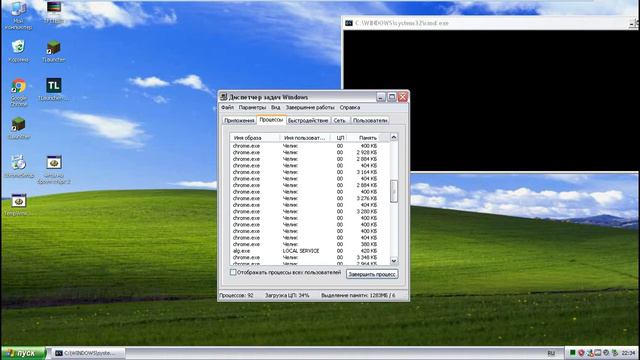Image resolution: width=640 pixels, height=360 pixels.
Task: Enable Отображать процессы всех пользователей checkbox
Action: [x=233, y=272]
